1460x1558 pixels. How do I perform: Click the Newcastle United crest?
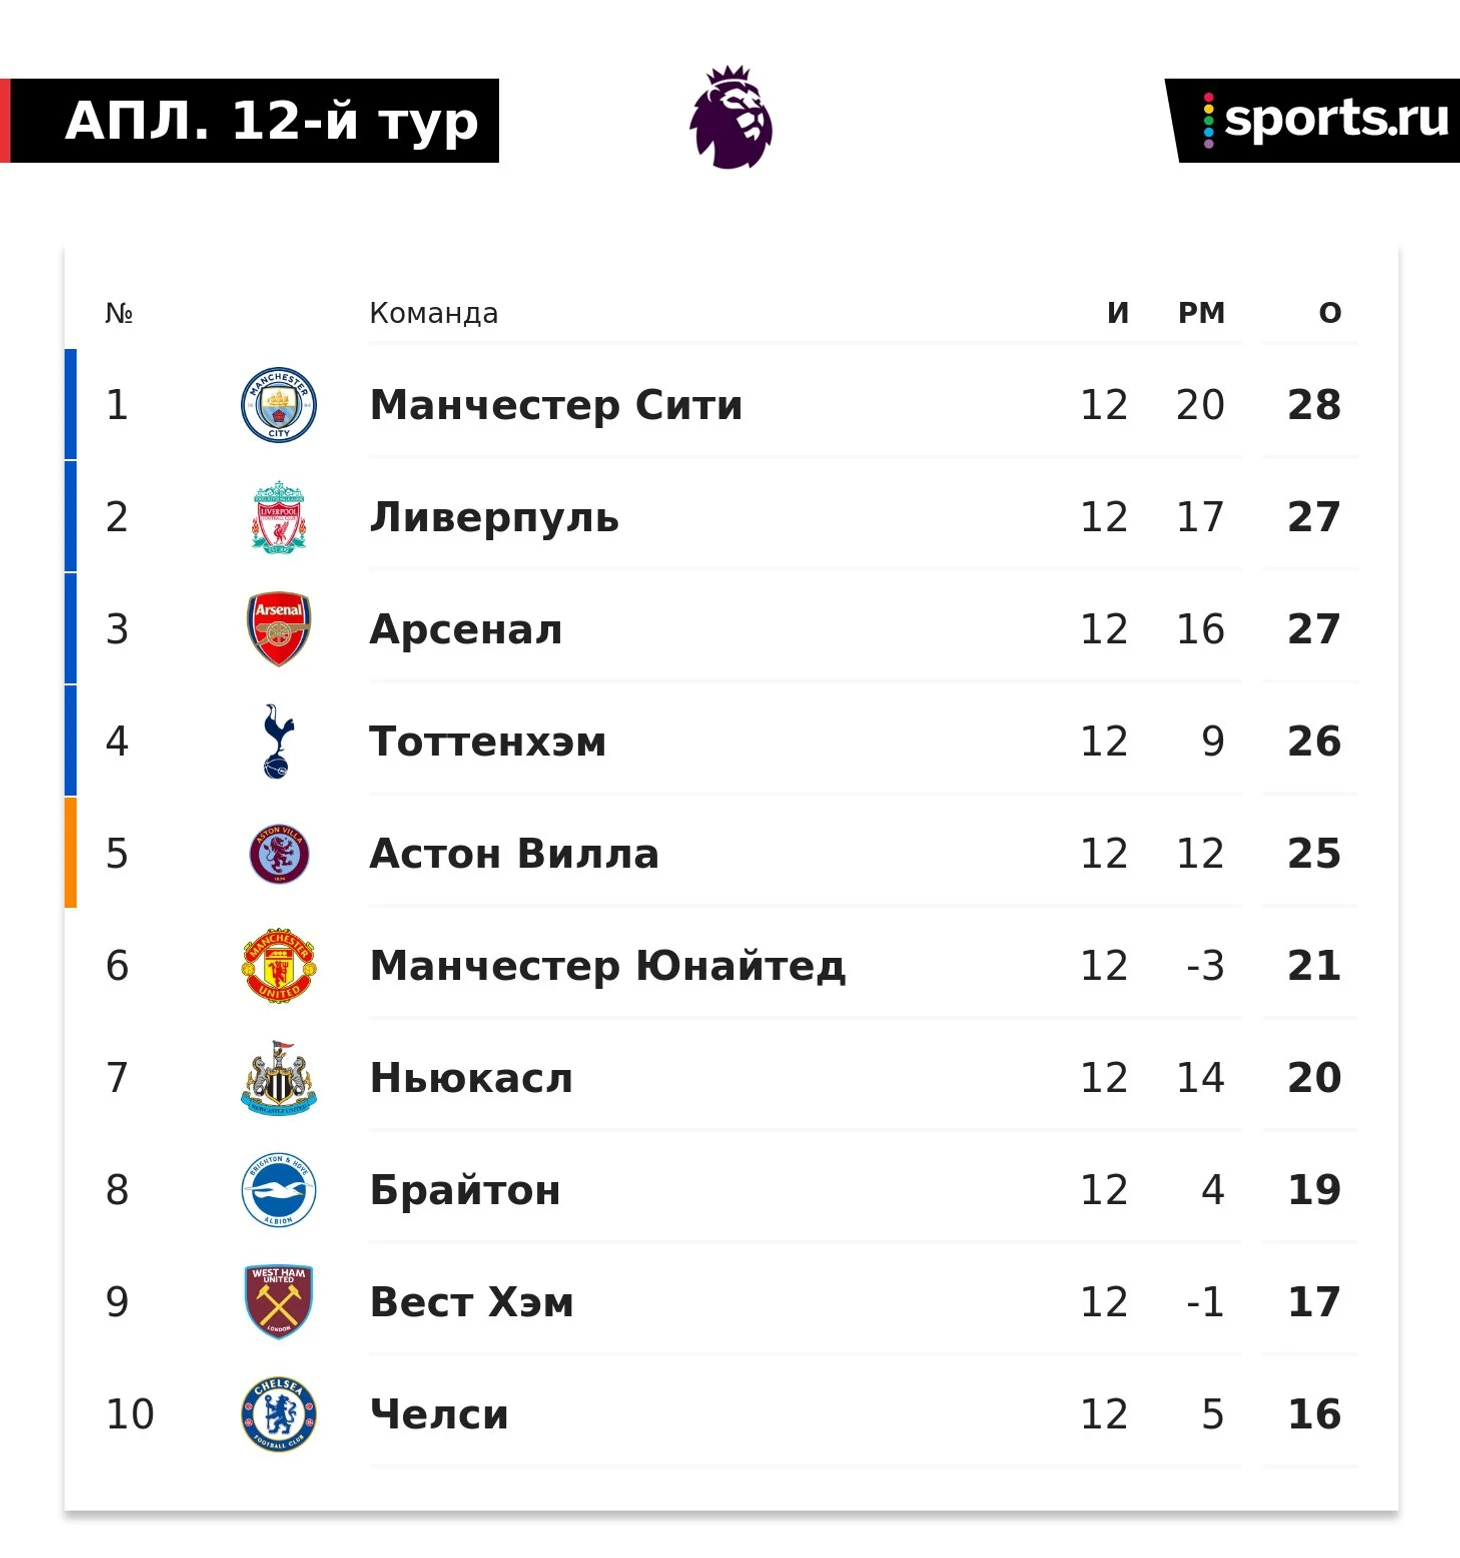[279, 1077]
